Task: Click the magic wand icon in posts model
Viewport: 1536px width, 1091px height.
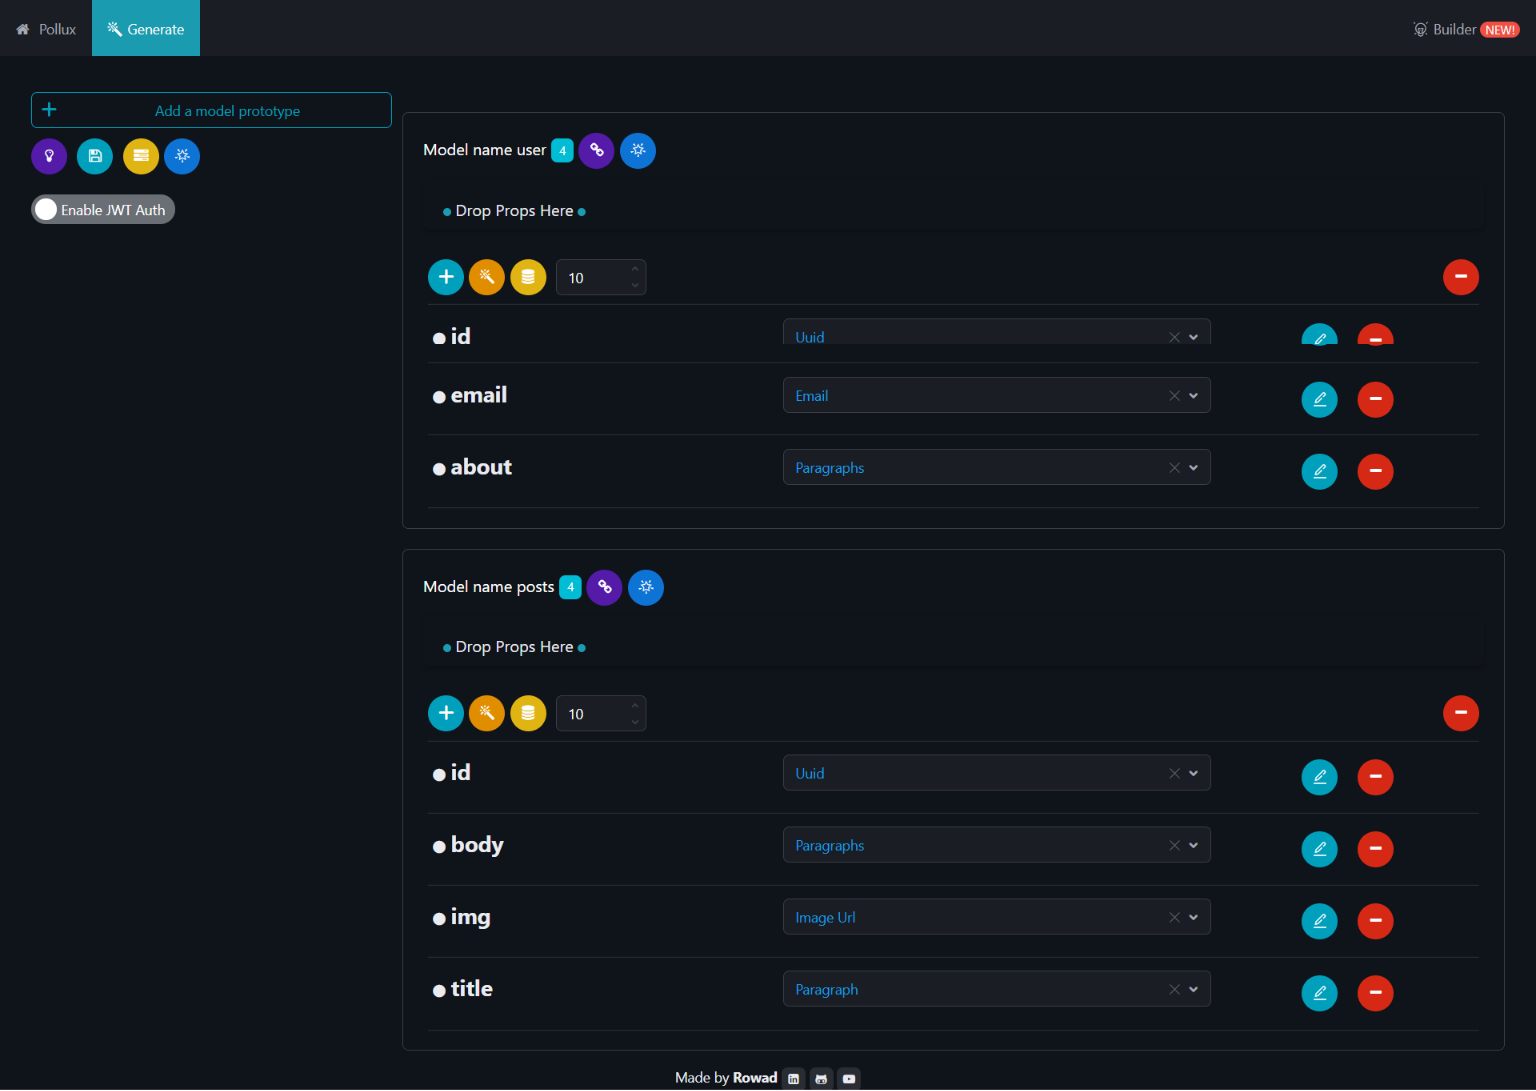Action: point(487,713)
